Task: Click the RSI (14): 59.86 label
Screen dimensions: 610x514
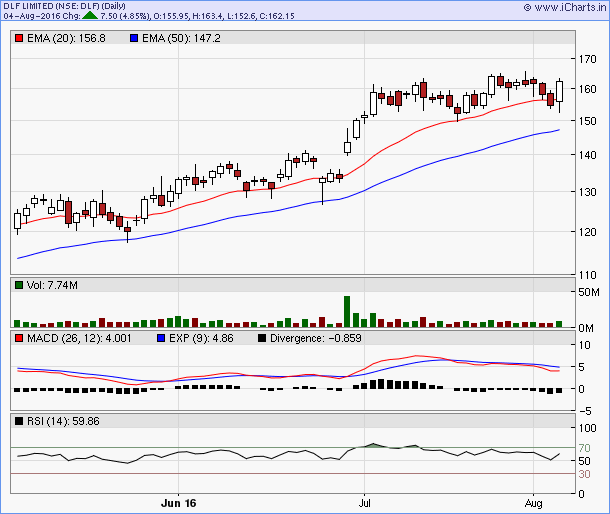Action: tap(63, 421)
